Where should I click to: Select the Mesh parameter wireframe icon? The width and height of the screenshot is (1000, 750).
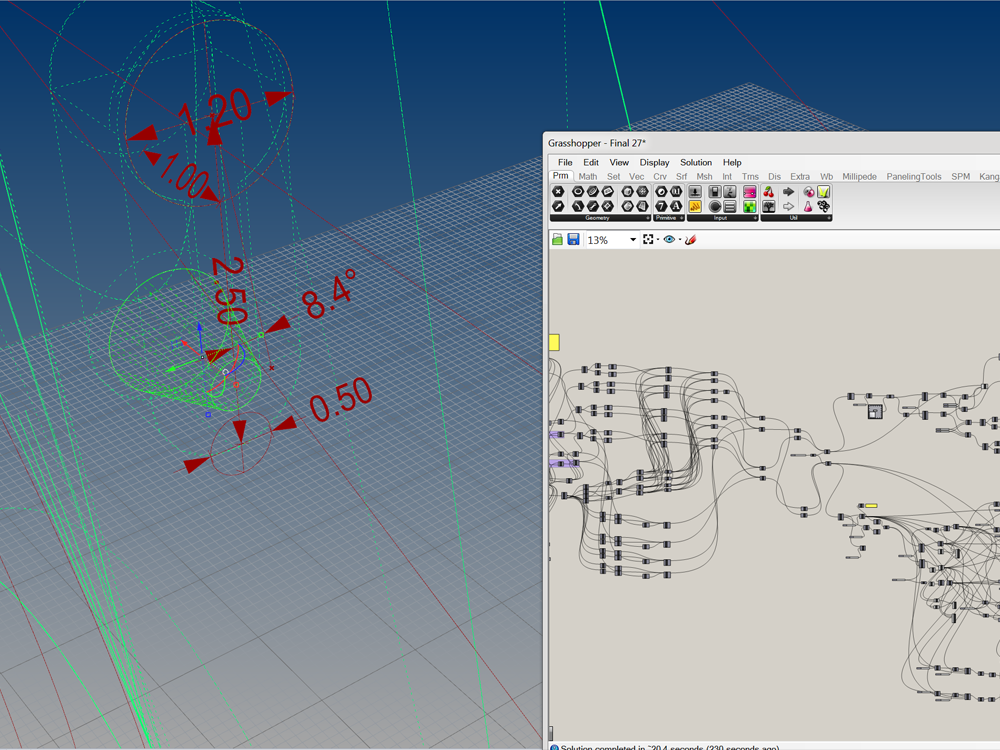pyautogui.click(x=642, y=191)
